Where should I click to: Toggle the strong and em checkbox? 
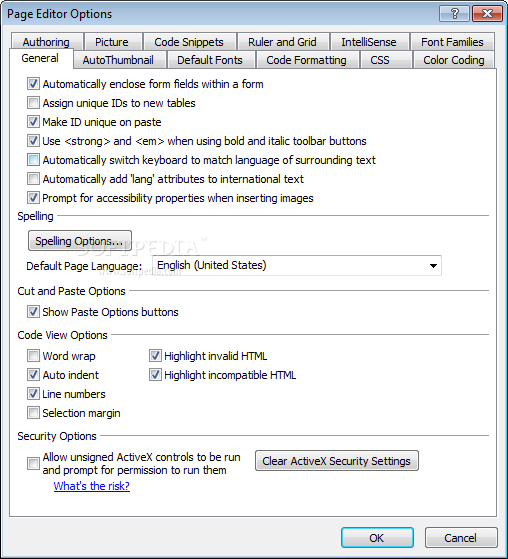point(33,141)
